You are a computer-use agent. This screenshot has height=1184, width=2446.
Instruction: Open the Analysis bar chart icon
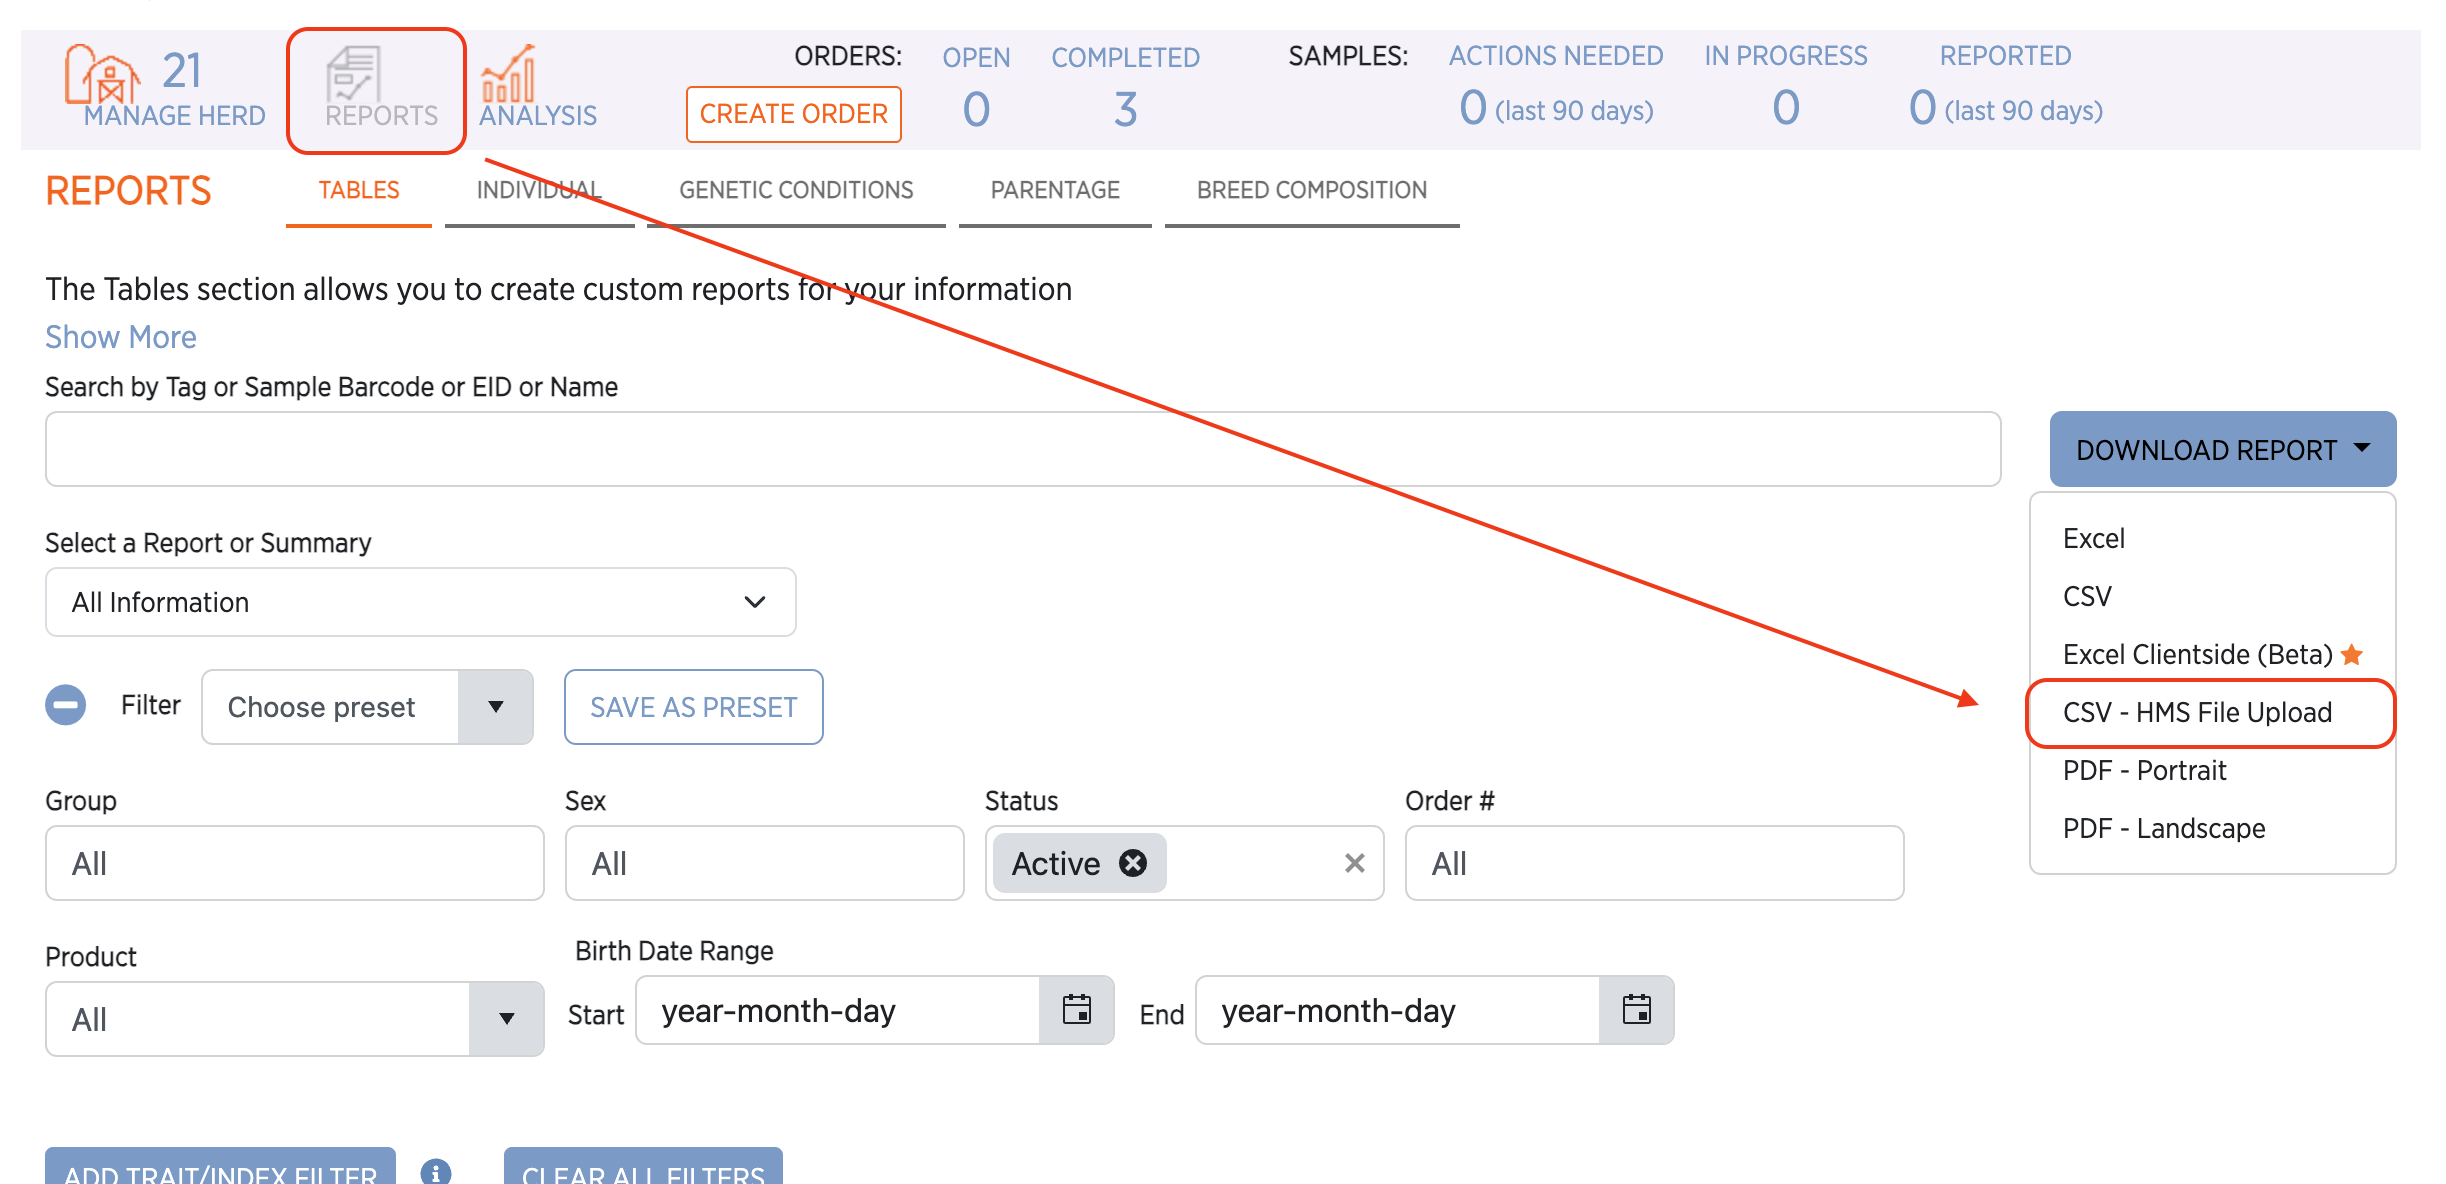tap(508, 74)
